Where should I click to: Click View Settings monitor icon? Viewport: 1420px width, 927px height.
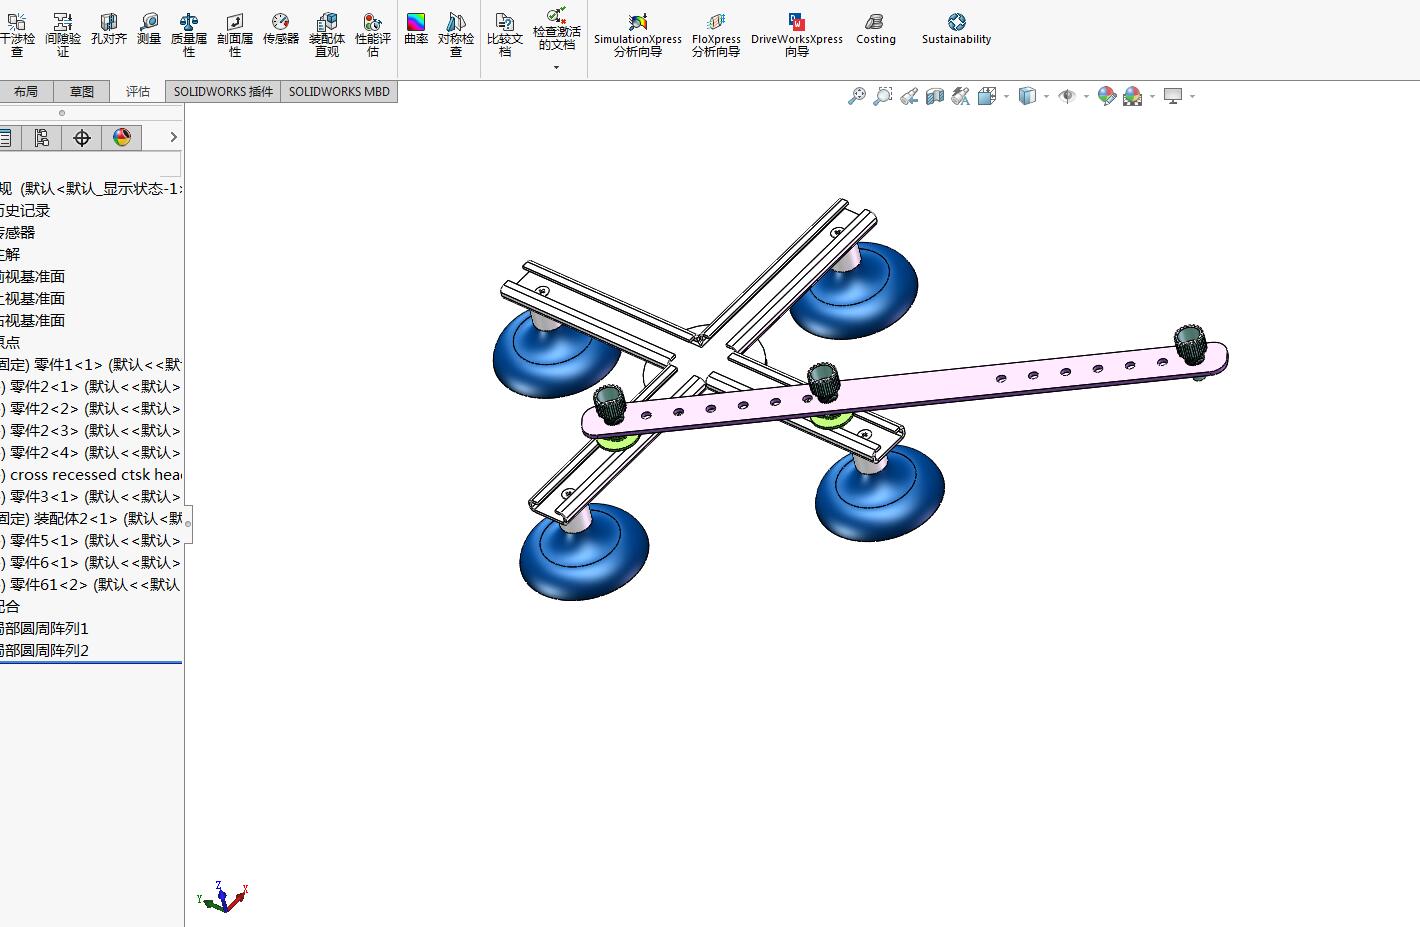coord(1173,96)
